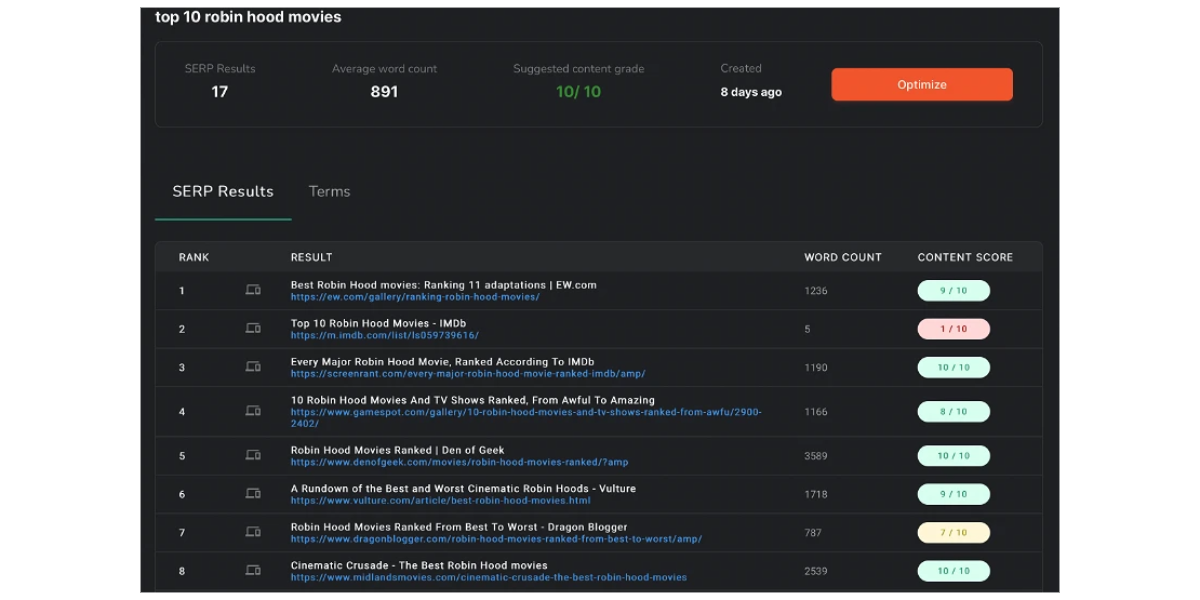Open the ew.com ranking-robin-hood-movies URL
Screen dimensions: 1200x600
click(x=415, y=297)
